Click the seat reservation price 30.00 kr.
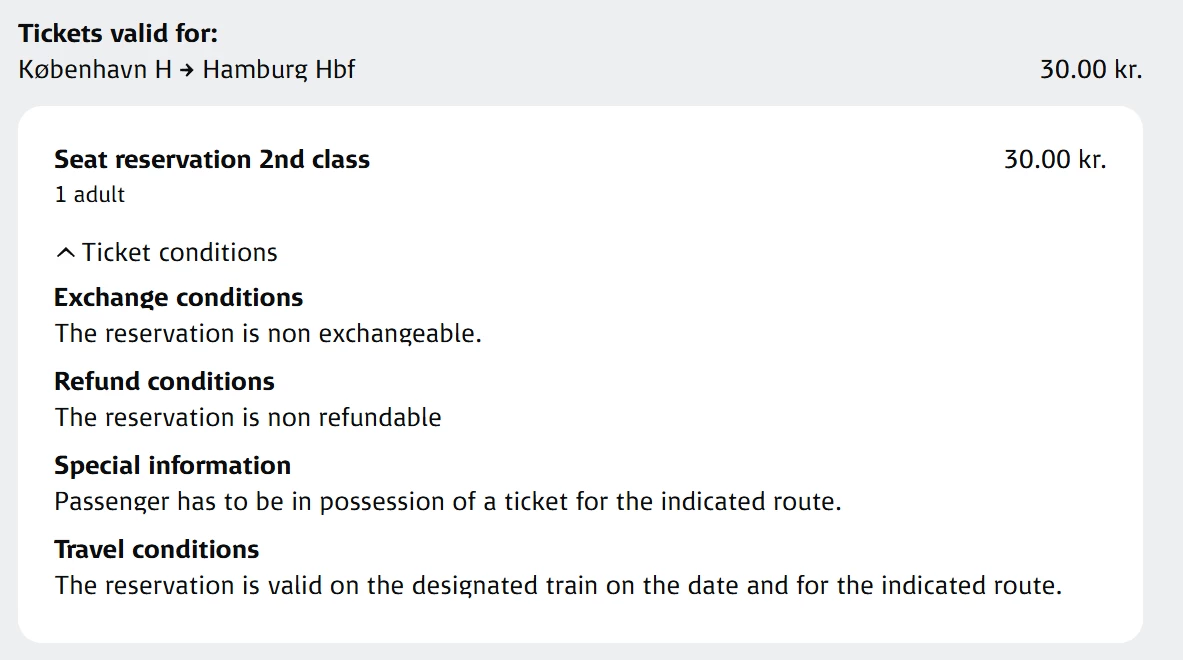Image resolution: width=1183 pixels, height=660 pixels. (x=1054, y=160)
